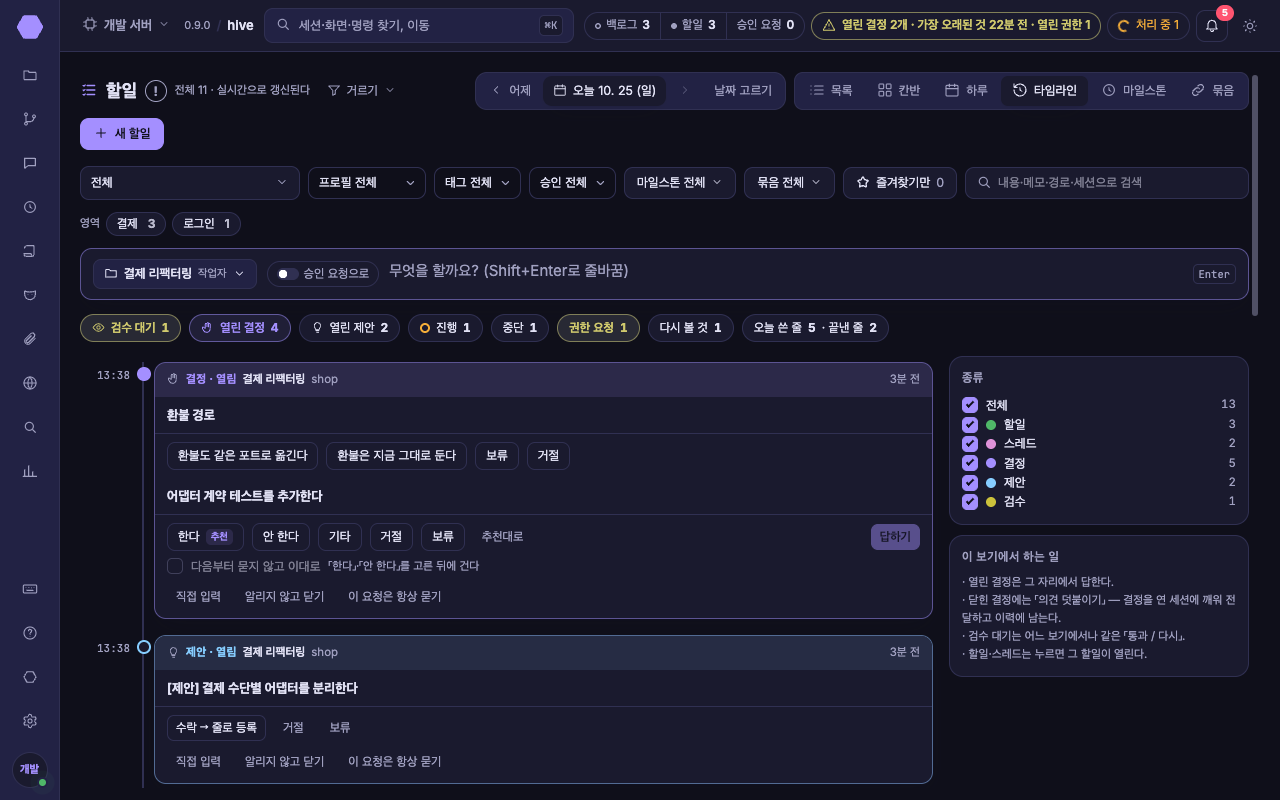Open the help question mark icon
The height and width of the screenshot is (800, 1280).
[30, 633]
